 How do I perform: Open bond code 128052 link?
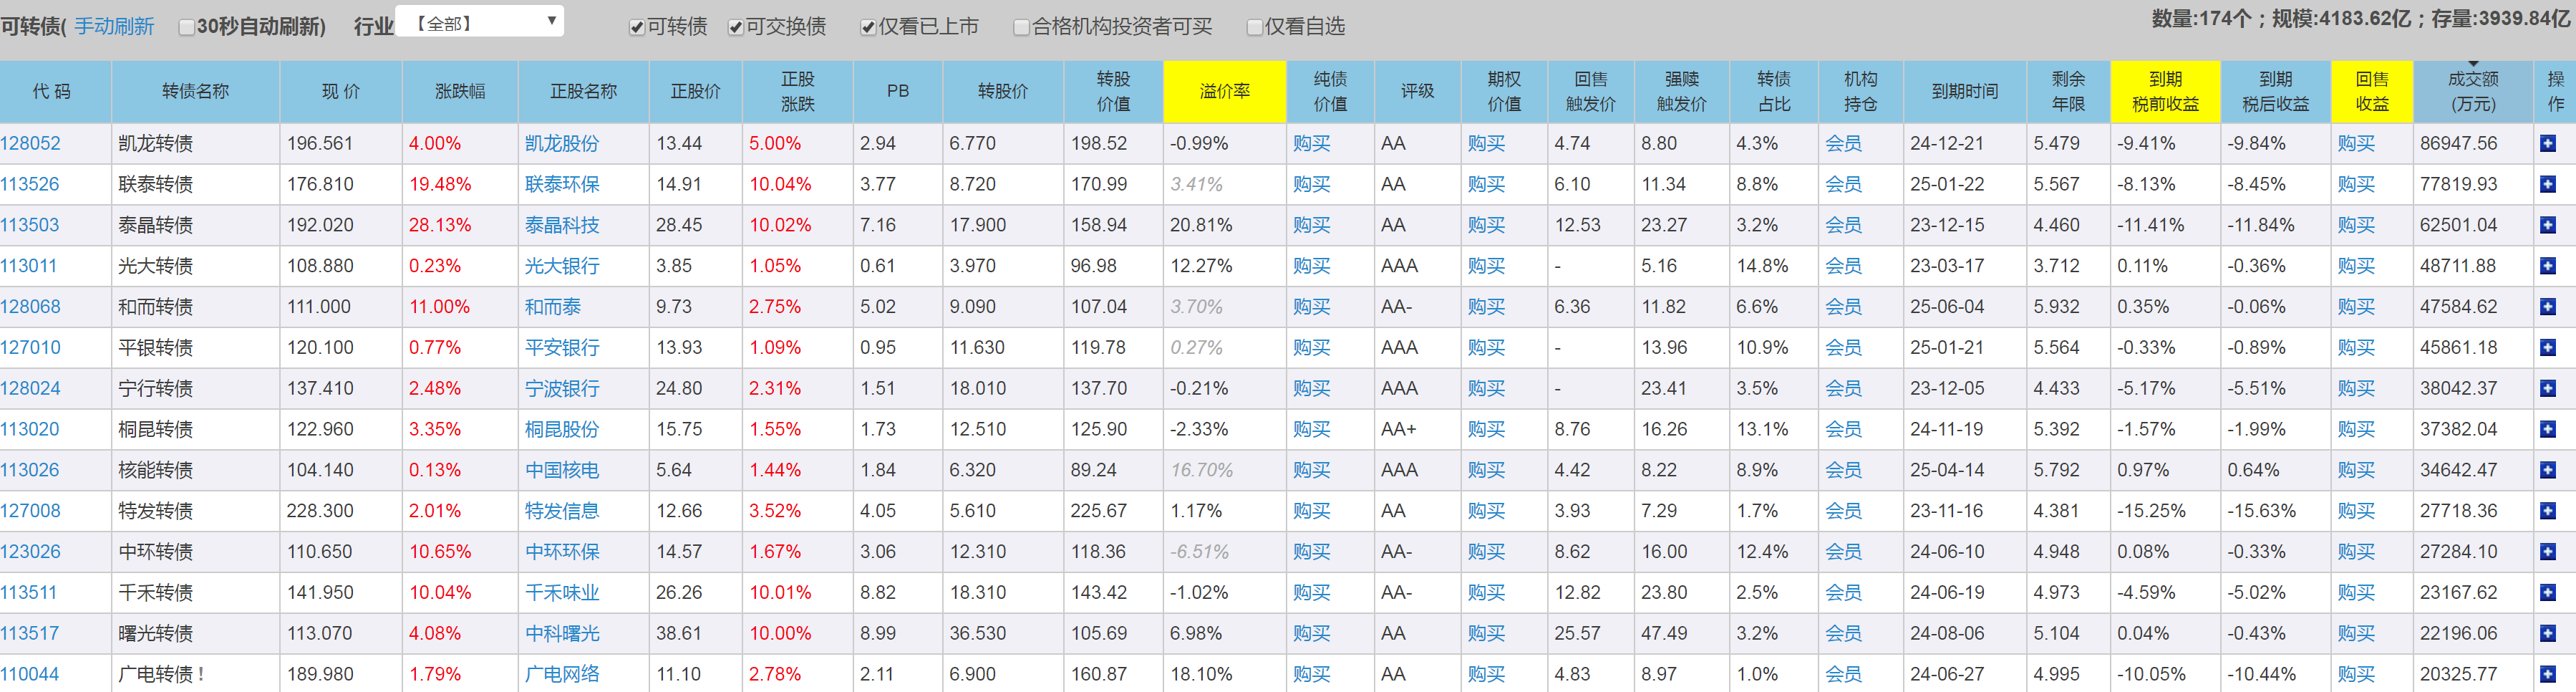pos(30,144)
